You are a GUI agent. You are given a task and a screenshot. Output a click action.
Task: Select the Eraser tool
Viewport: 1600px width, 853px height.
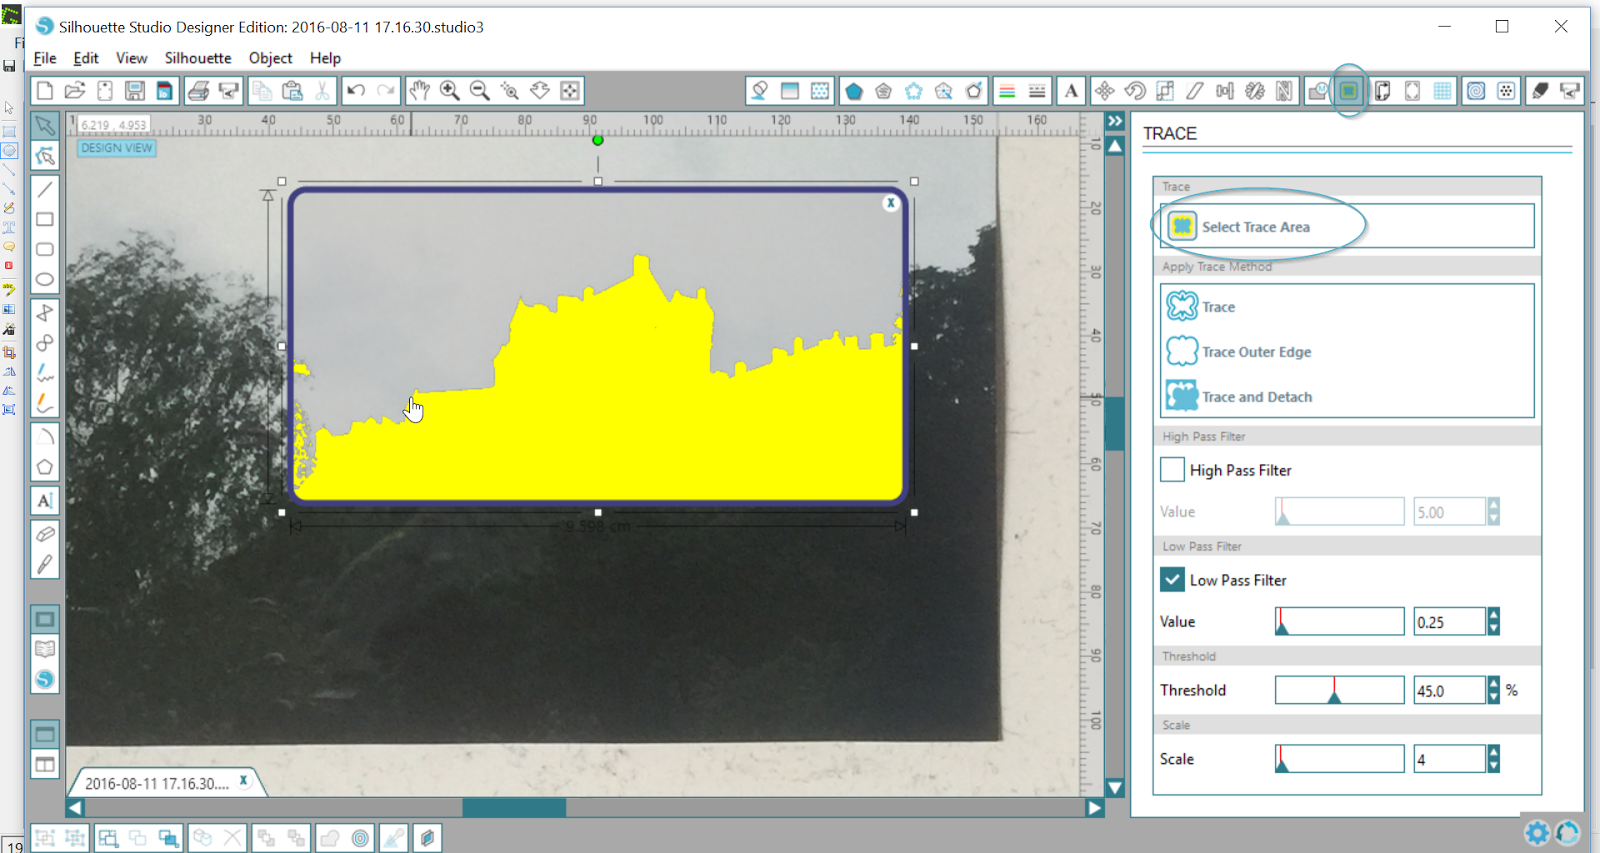[45, 534]
